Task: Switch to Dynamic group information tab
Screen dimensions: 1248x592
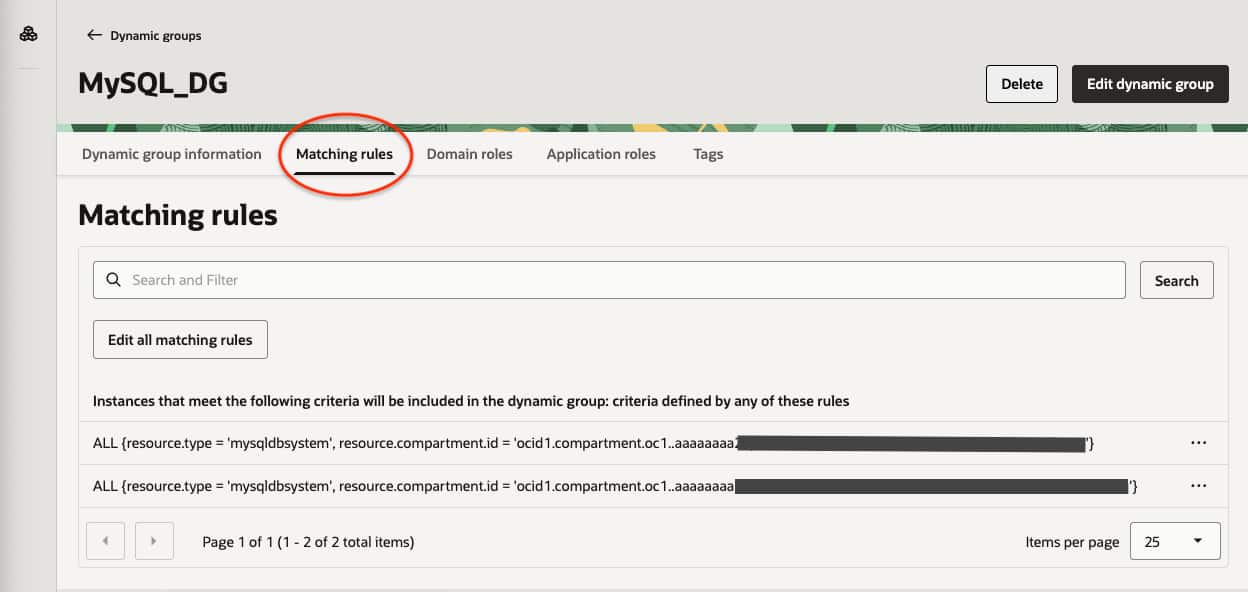Action: [x=172, y=154]
